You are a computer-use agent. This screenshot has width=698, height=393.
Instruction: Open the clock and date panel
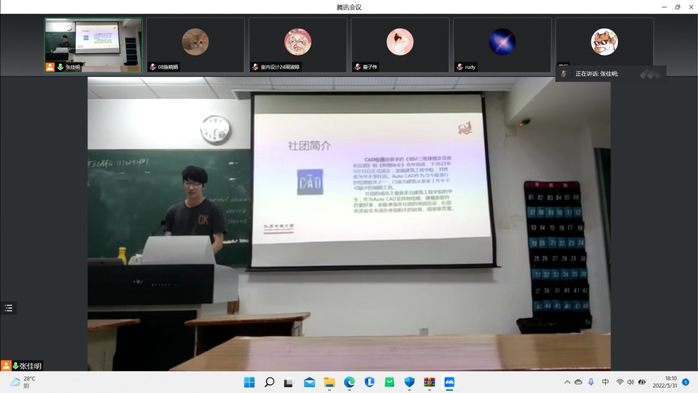(x=665, y=382)
